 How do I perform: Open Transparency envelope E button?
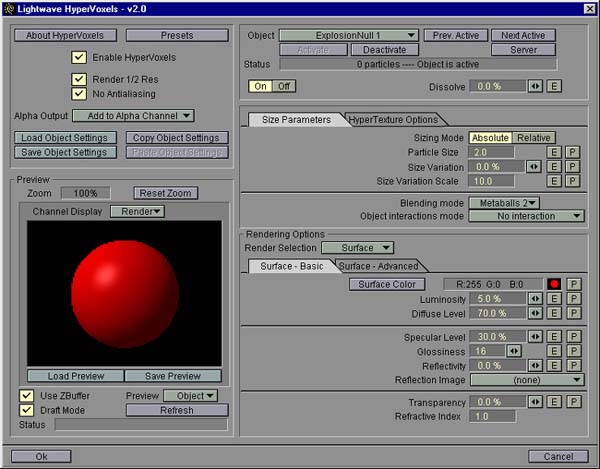554,402
